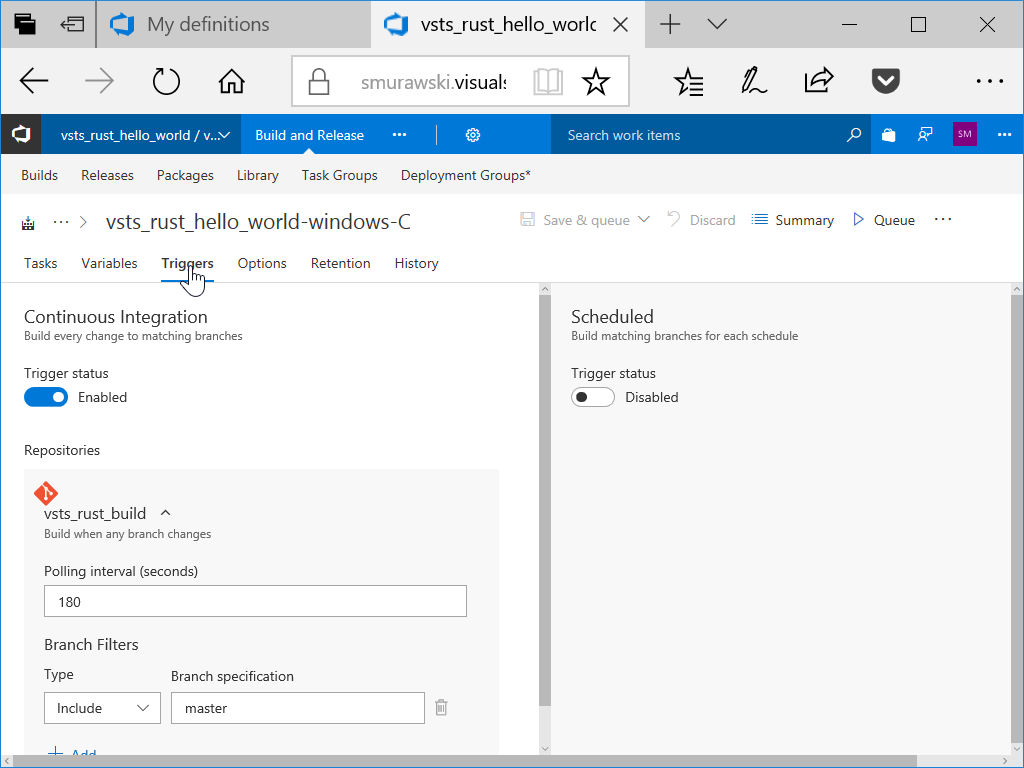
Task: Click the Visual Studio Team Services logo
Action: [21, 135]
